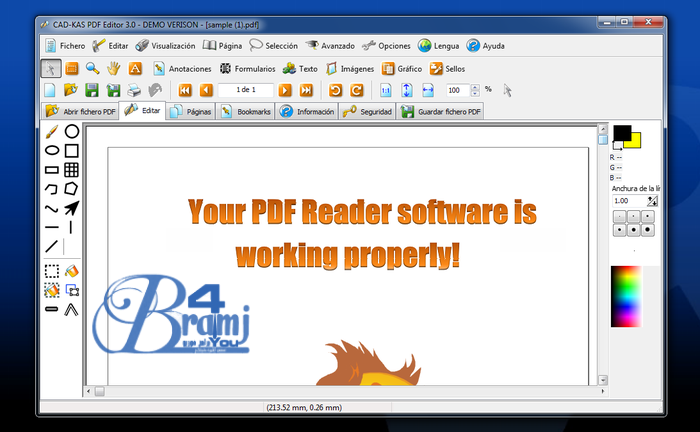Open the Seguridad tab
Image resolution: width=700 pixels, height=432 pixels.
(x=367, y=112)
